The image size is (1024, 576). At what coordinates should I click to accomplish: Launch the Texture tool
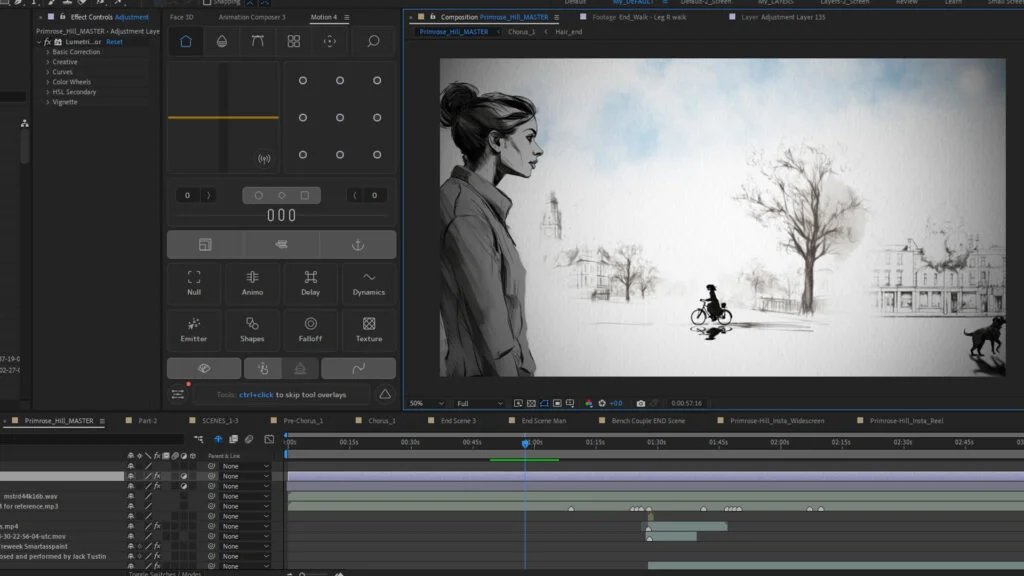369,330
